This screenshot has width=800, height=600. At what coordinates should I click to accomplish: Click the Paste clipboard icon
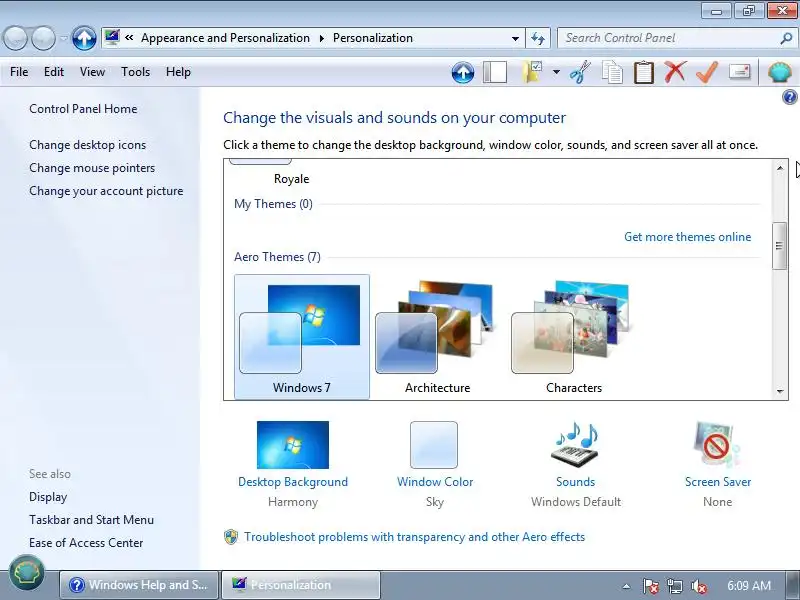643,72
